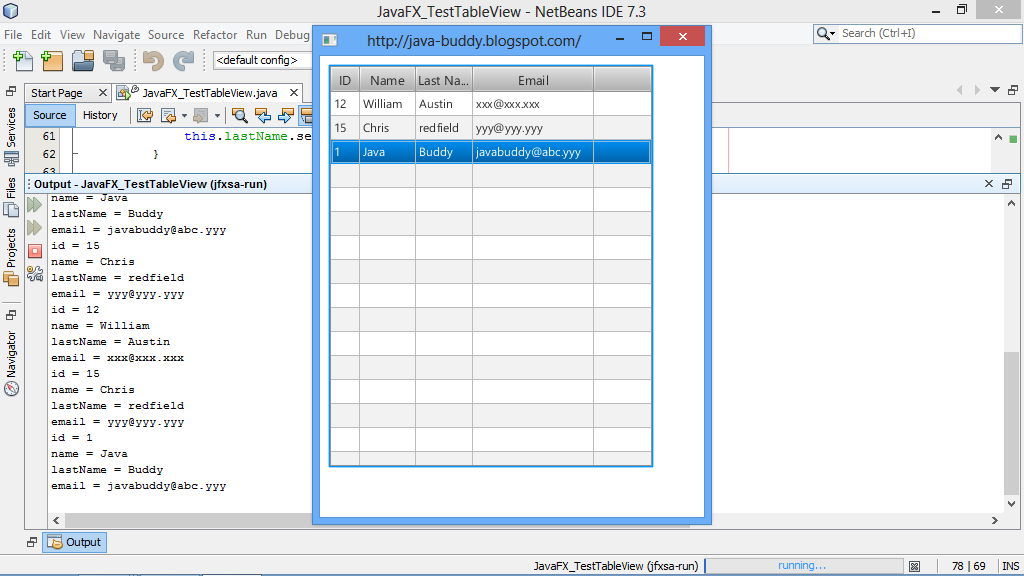Viewport: 1024px width, 576px height.
Task: Click the Redo arrow icon
Action: tap(184, 61)
